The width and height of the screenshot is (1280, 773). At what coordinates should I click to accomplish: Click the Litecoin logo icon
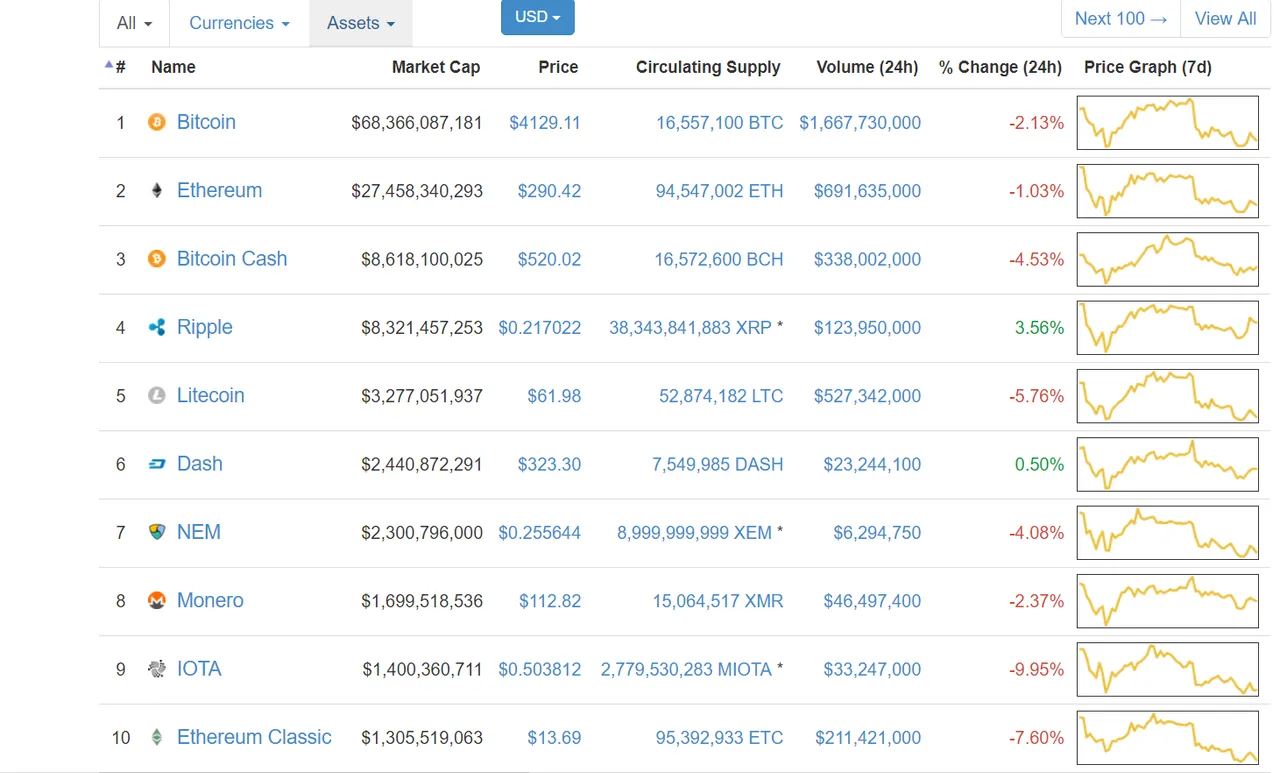click(156, 396)
